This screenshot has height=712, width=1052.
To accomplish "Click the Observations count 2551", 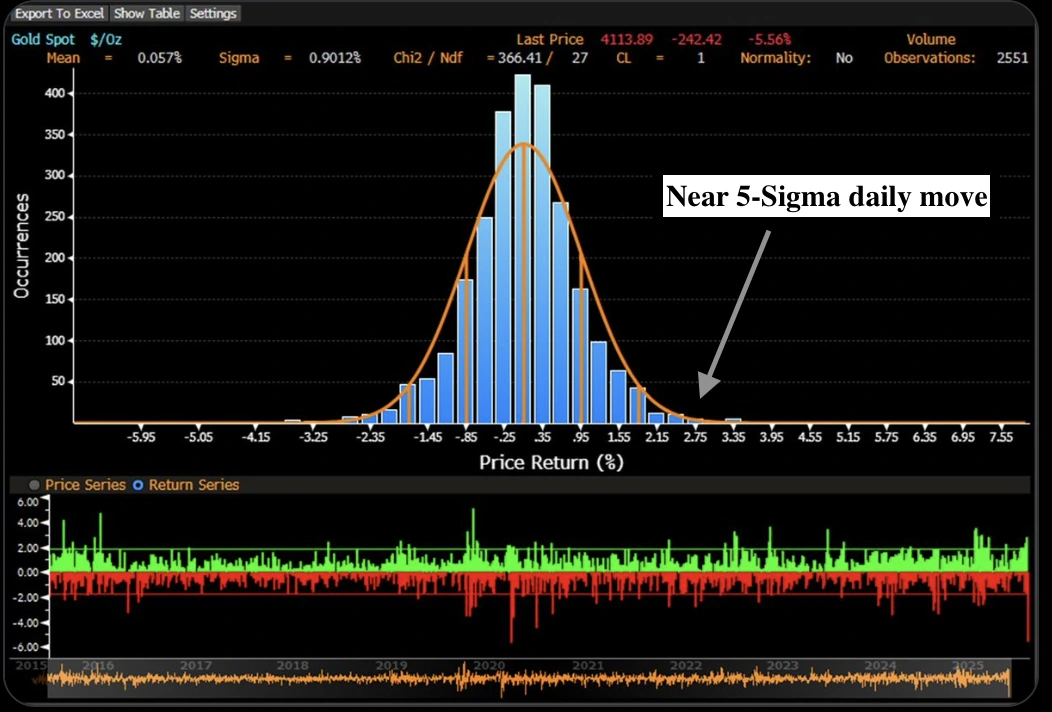I will [x=1013, y=58].
